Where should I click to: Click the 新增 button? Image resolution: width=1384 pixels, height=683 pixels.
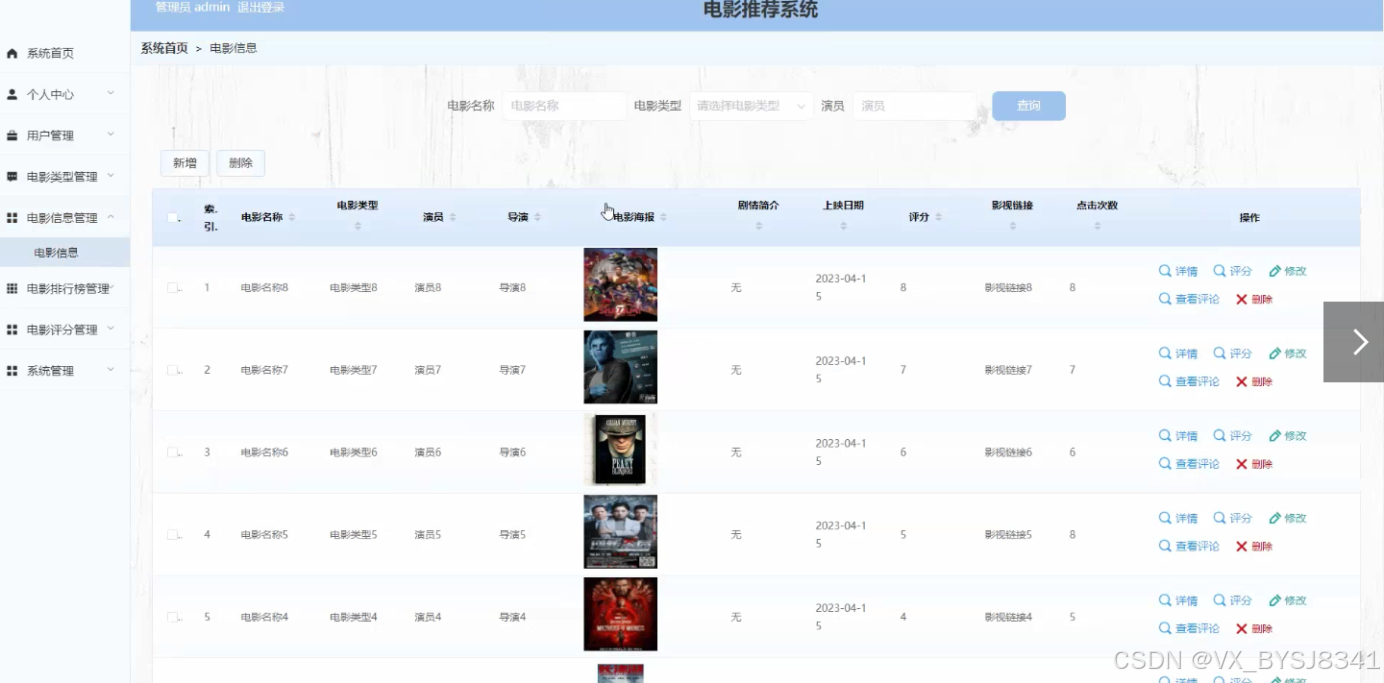[x=185, y=163]
